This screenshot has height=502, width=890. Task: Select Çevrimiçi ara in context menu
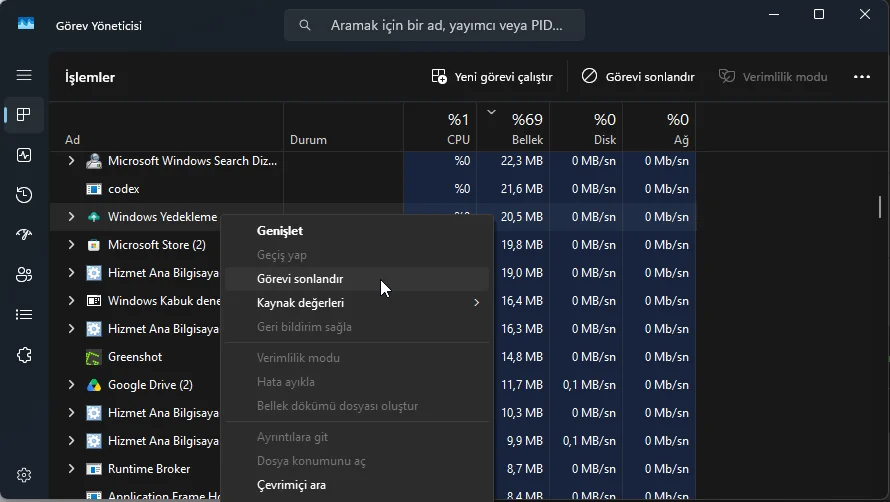(356, 485)
